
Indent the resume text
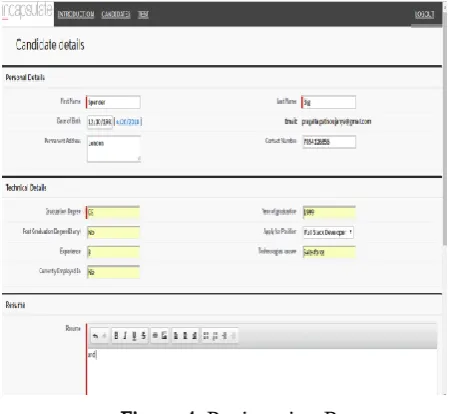click(224, 336)
